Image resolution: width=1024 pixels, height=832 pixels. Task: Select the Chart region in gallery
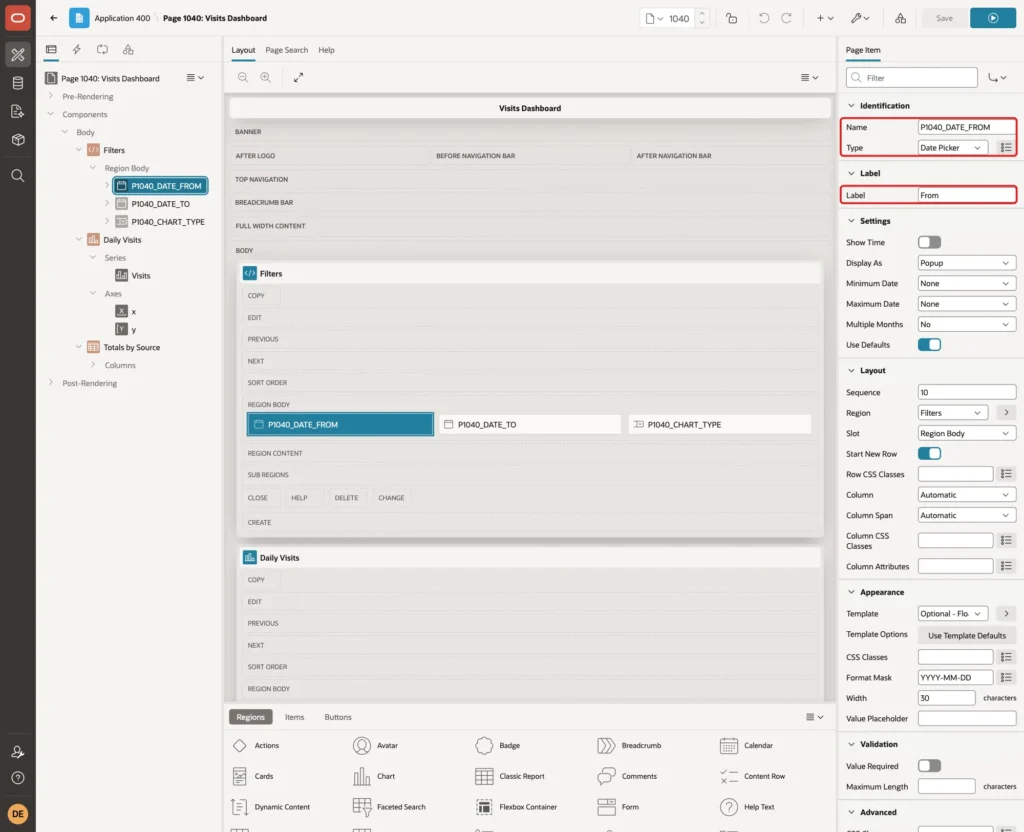(x=374, y=776)
